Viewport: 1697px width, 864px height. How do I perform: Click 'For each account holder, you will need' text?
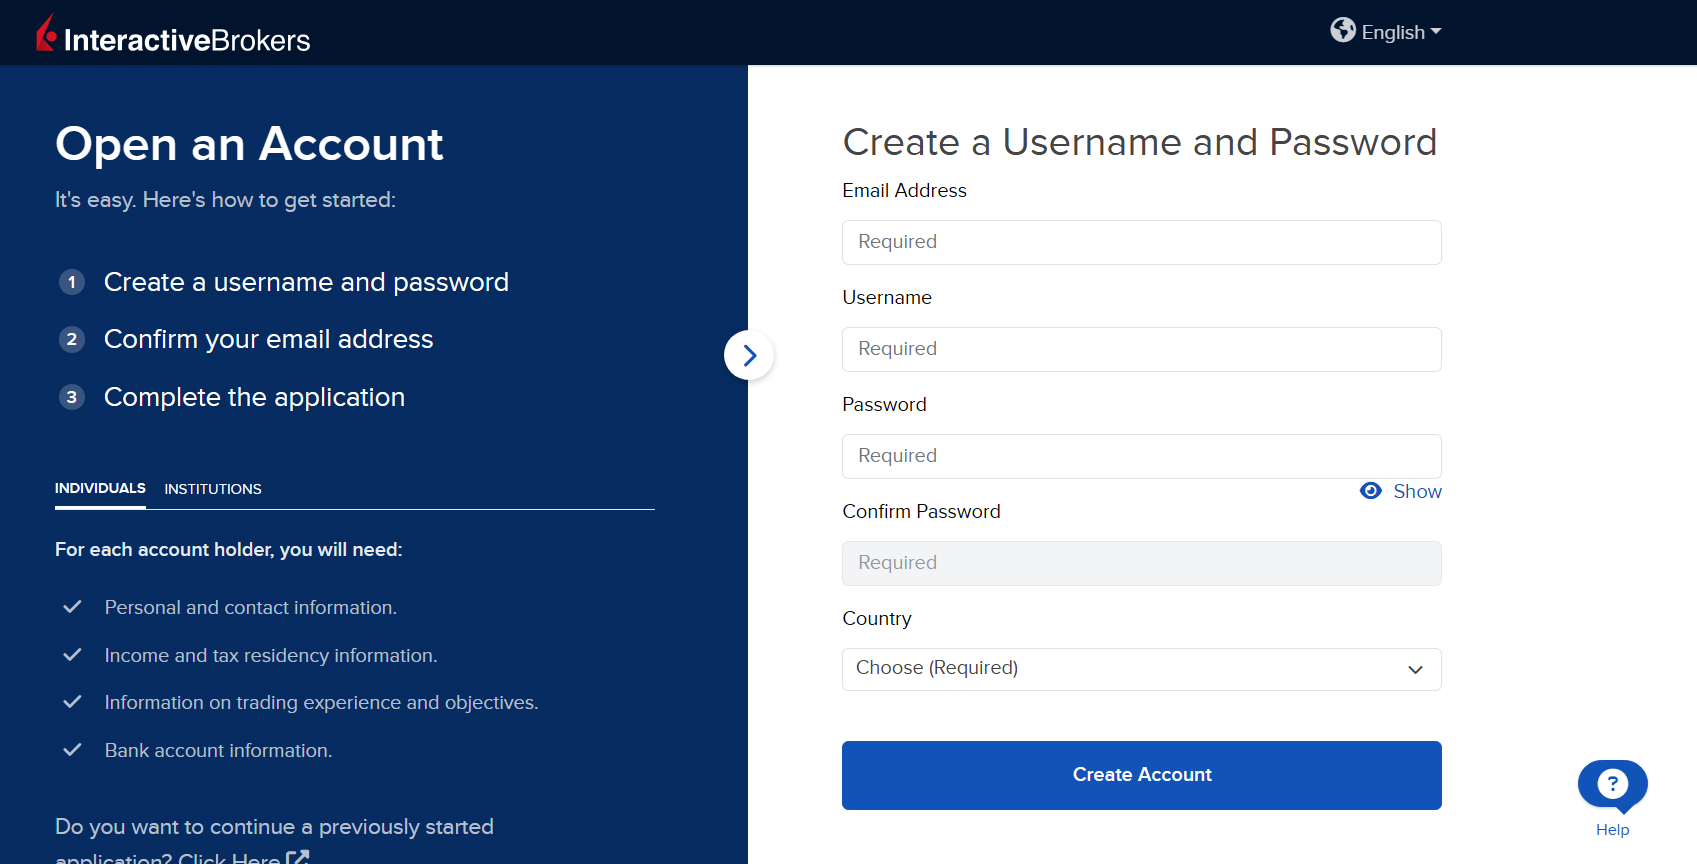(x=229, y=550)
